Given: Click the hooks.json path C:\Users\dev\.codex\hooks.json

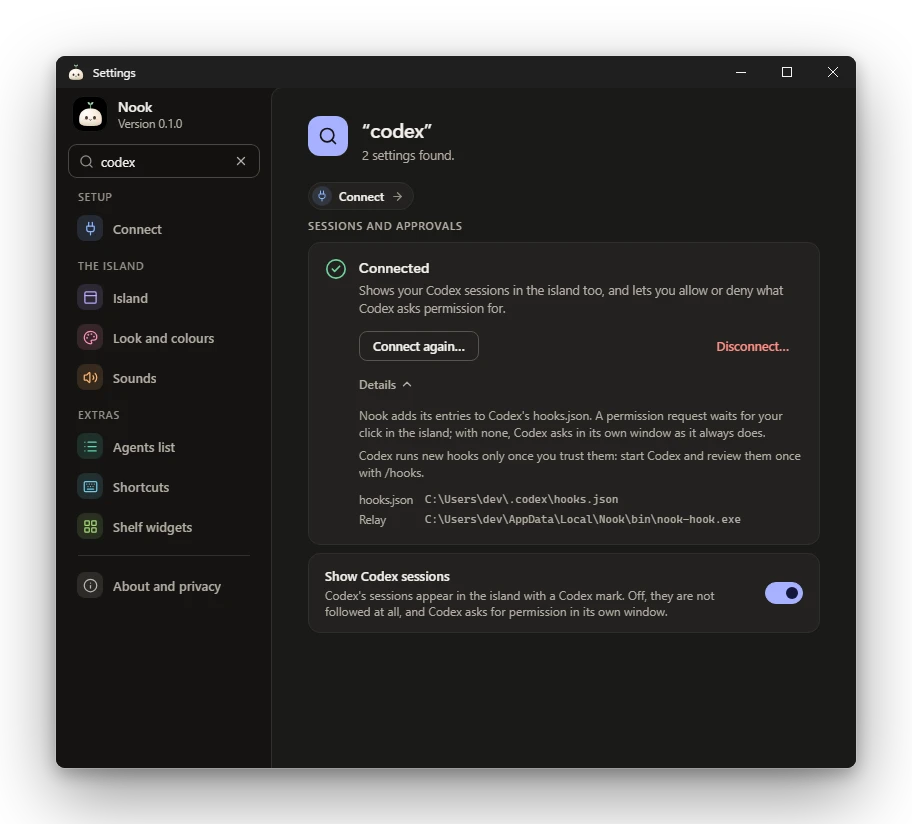Looking at the screenshot, I should pos(521,499).
